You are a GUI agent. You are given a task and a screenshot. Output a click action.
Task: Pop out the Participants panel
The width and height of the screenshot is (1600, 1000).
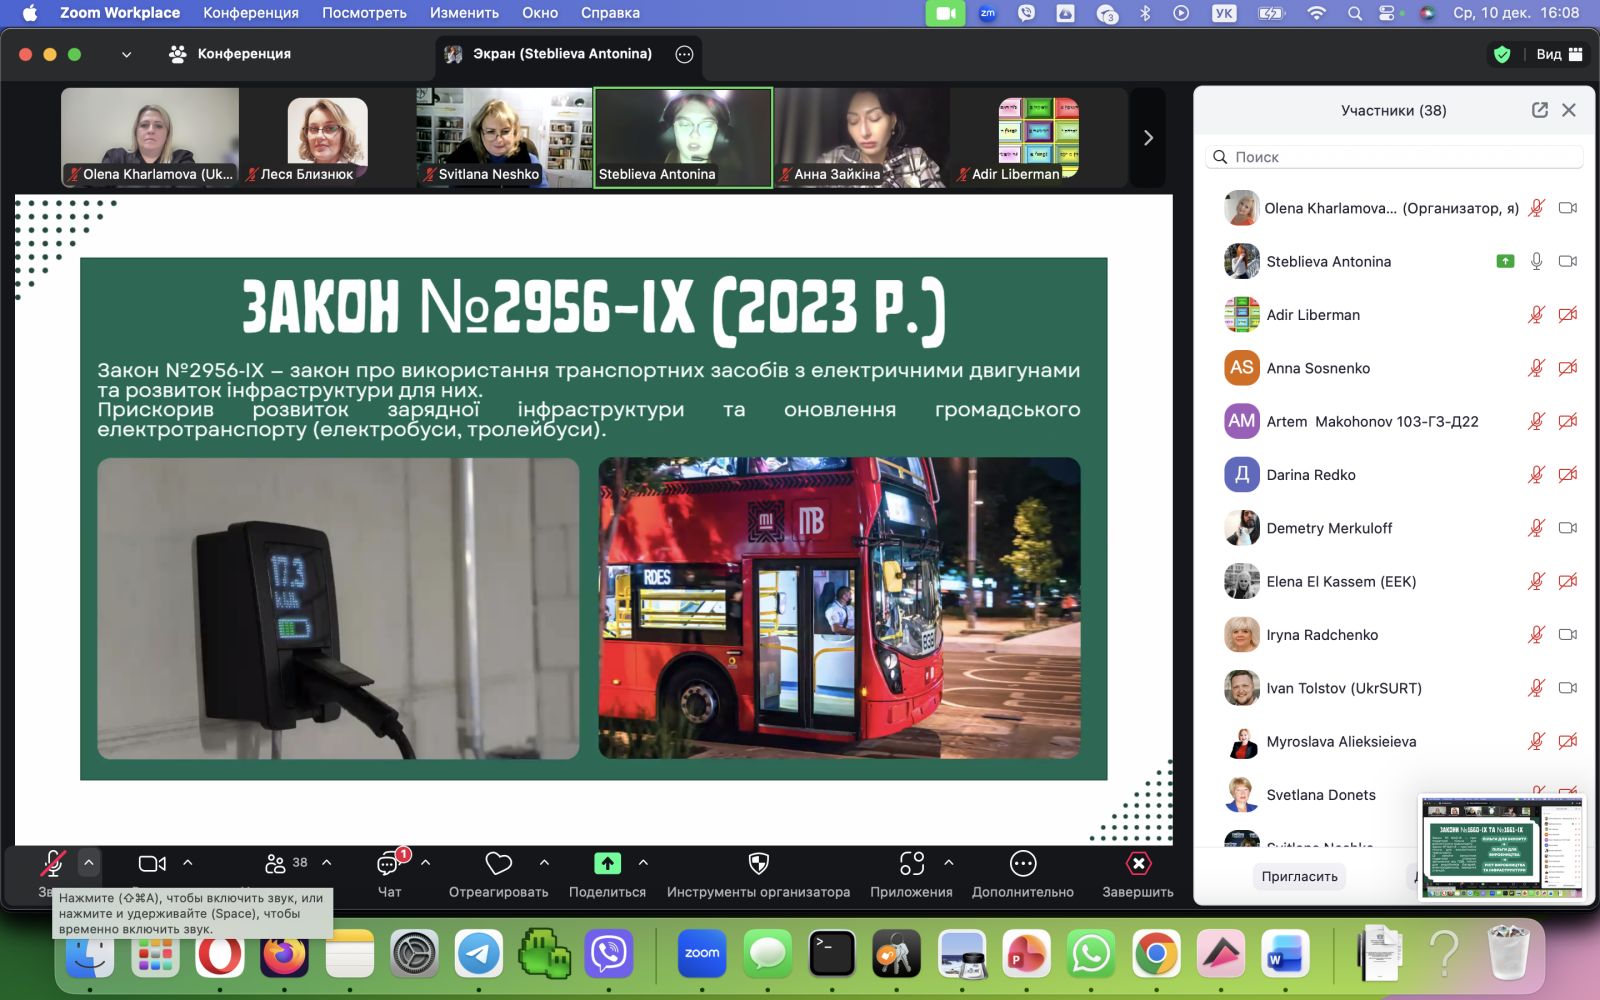click(x=1539, y=110)
